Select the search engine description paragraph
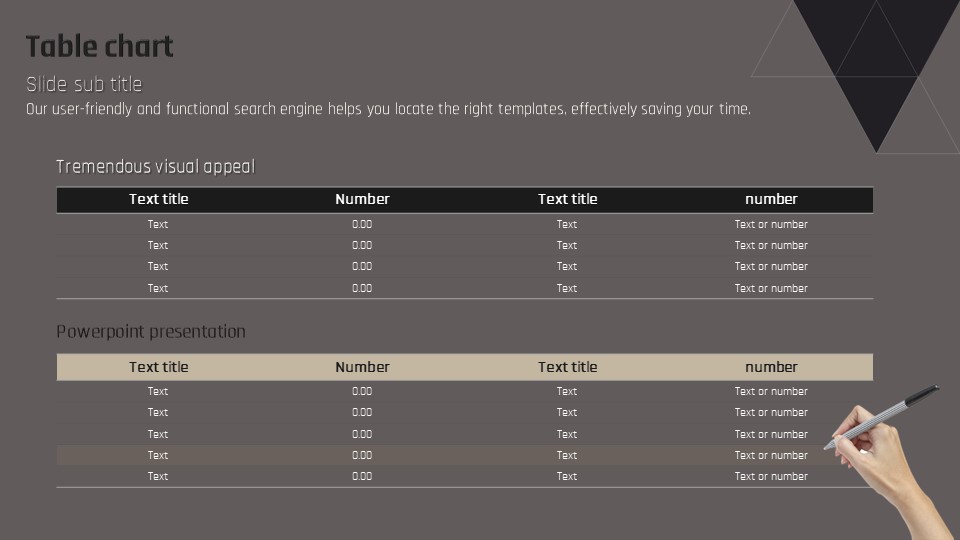Screen dimensions: 960x540 (388, 109)
